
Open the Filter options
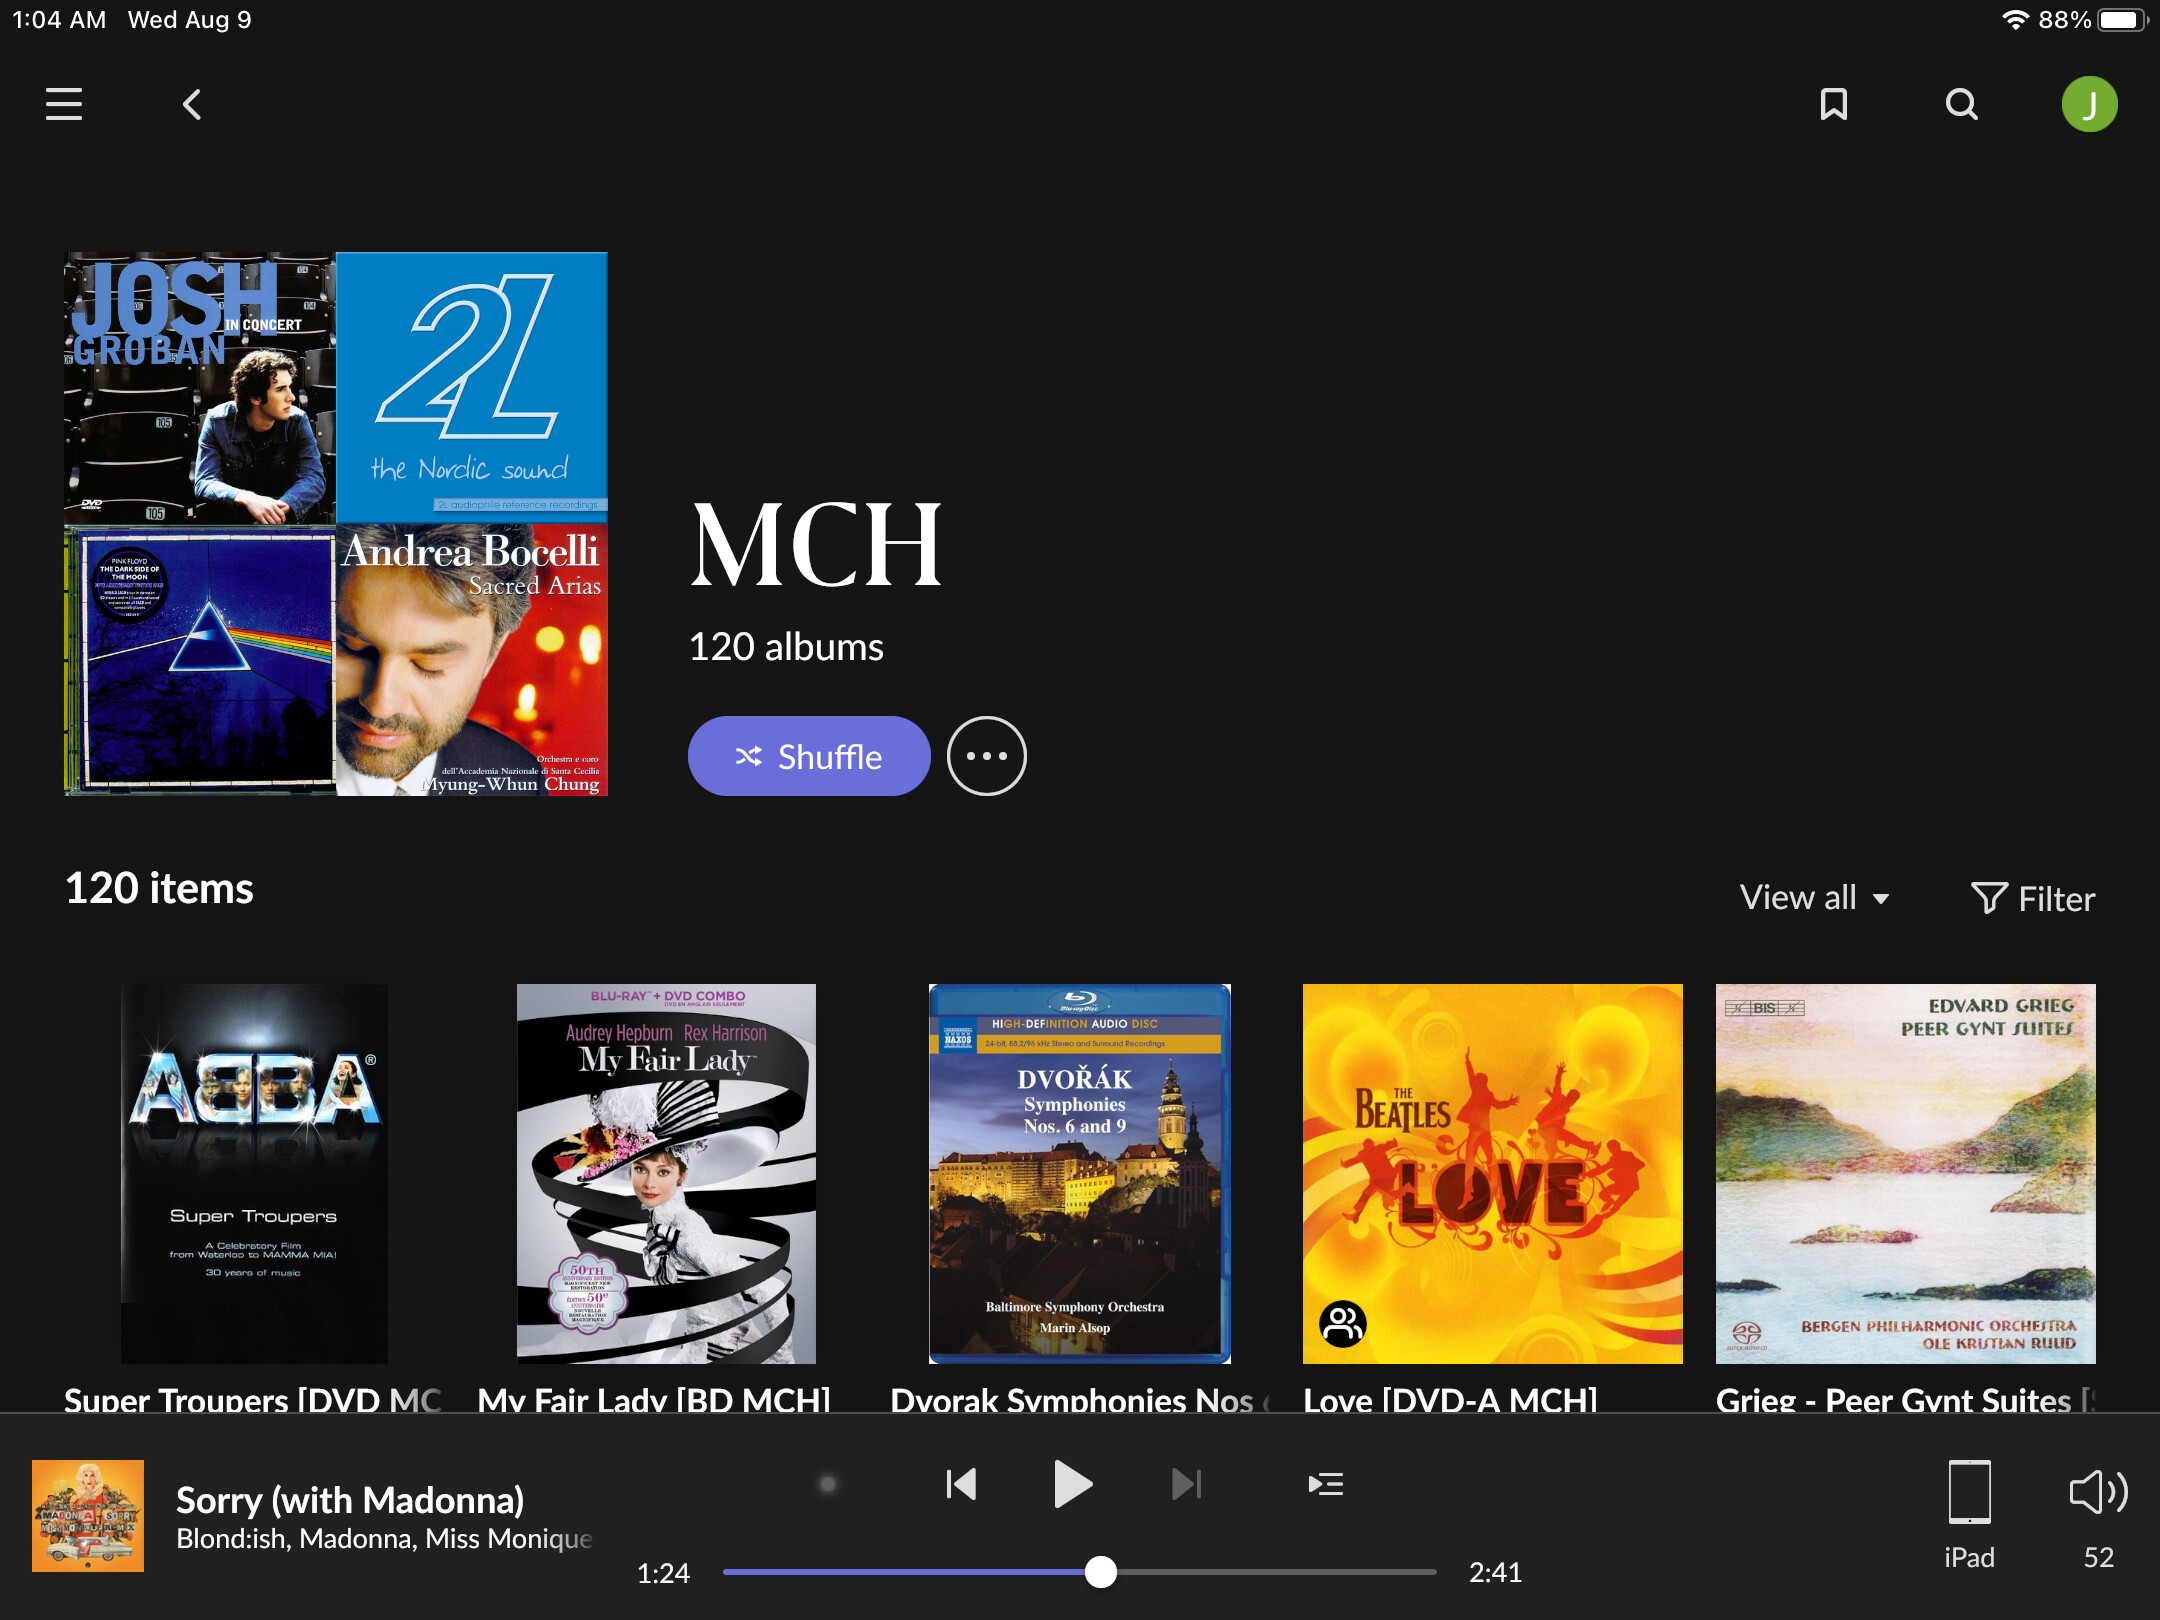tap(2032, 898)
